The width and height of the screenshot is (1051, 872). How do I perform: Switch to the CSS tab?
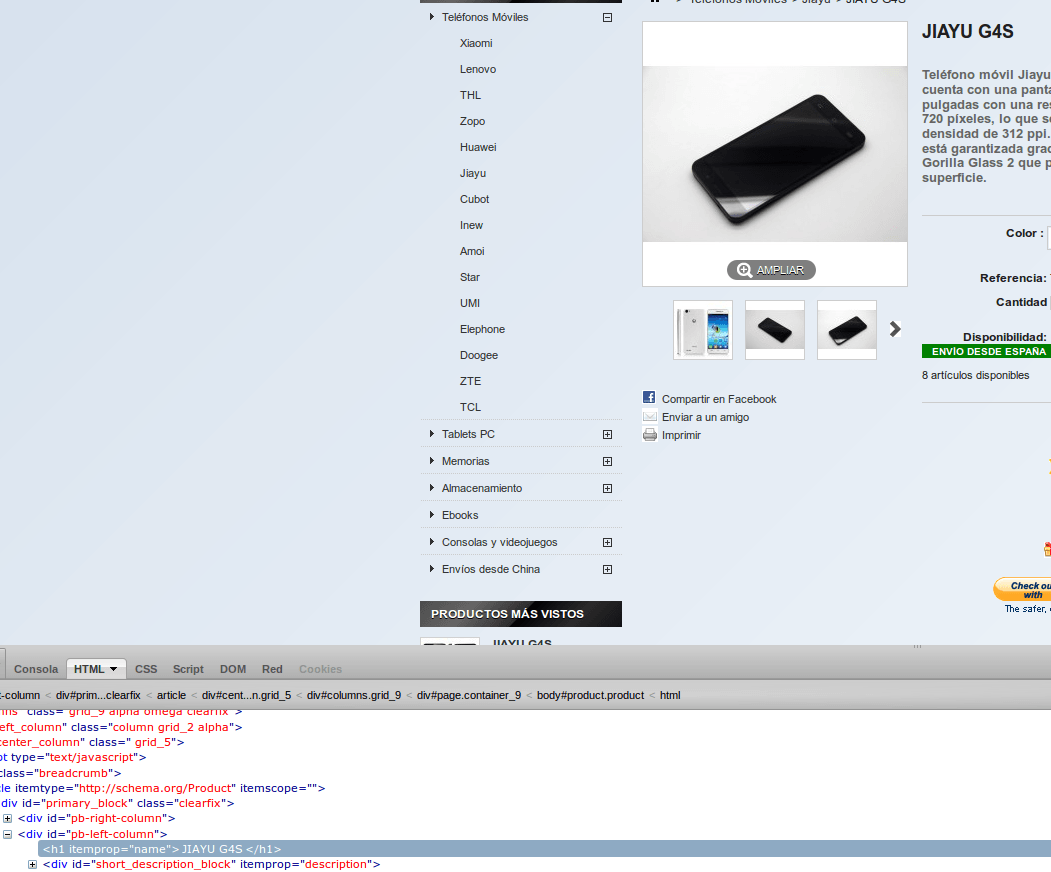click(x=146, y=669)
